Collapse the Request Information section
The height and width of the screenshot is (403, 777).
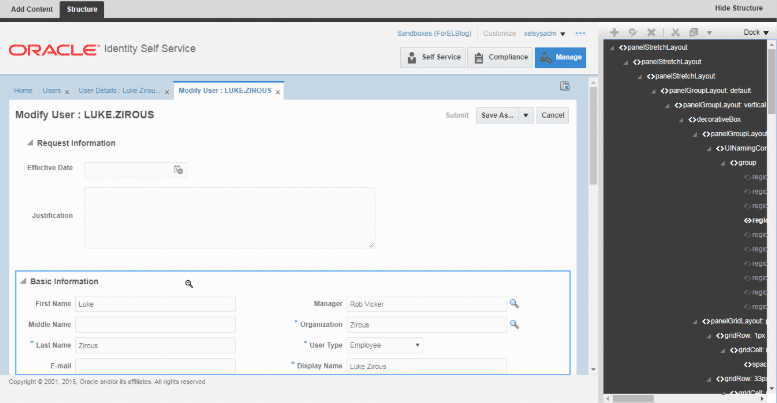30,143
